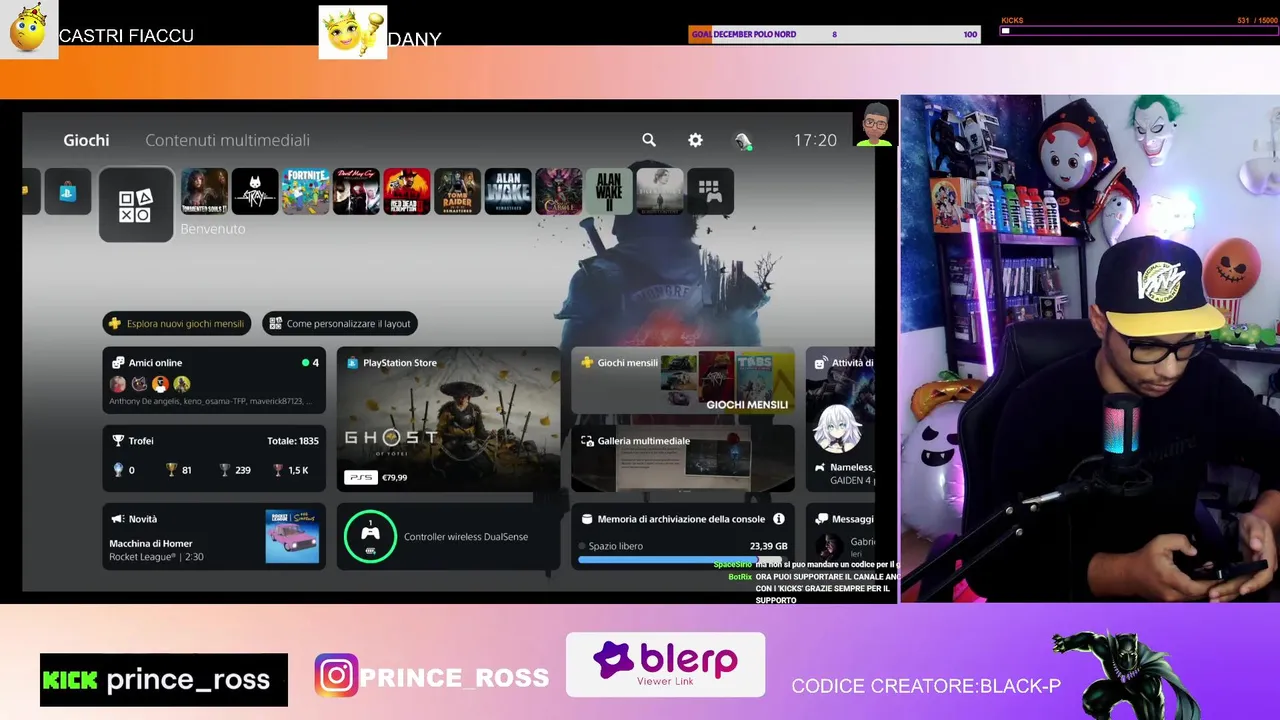Launch Red Dead Redemption game tile

(407, 192)
